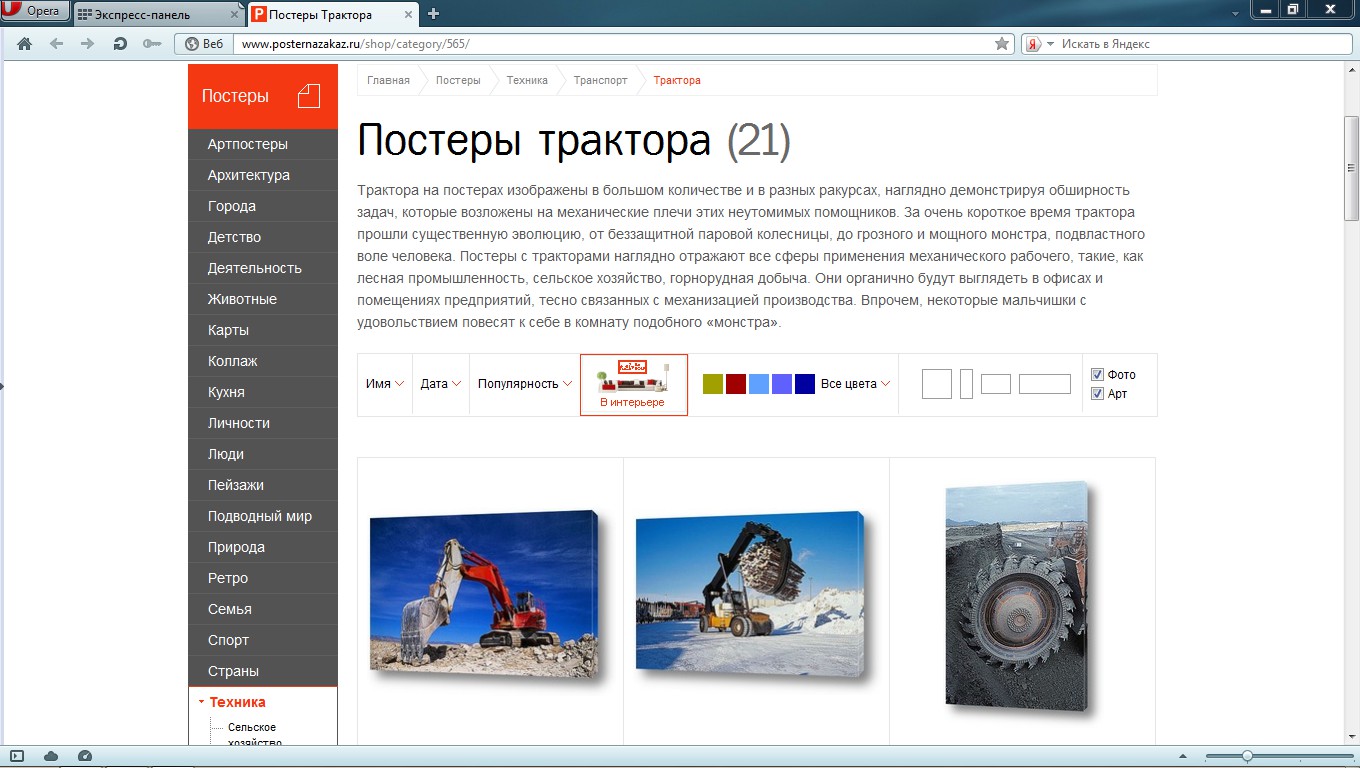
Task: Open a new tab with the plus button
Action: click(x=433, y=14)
